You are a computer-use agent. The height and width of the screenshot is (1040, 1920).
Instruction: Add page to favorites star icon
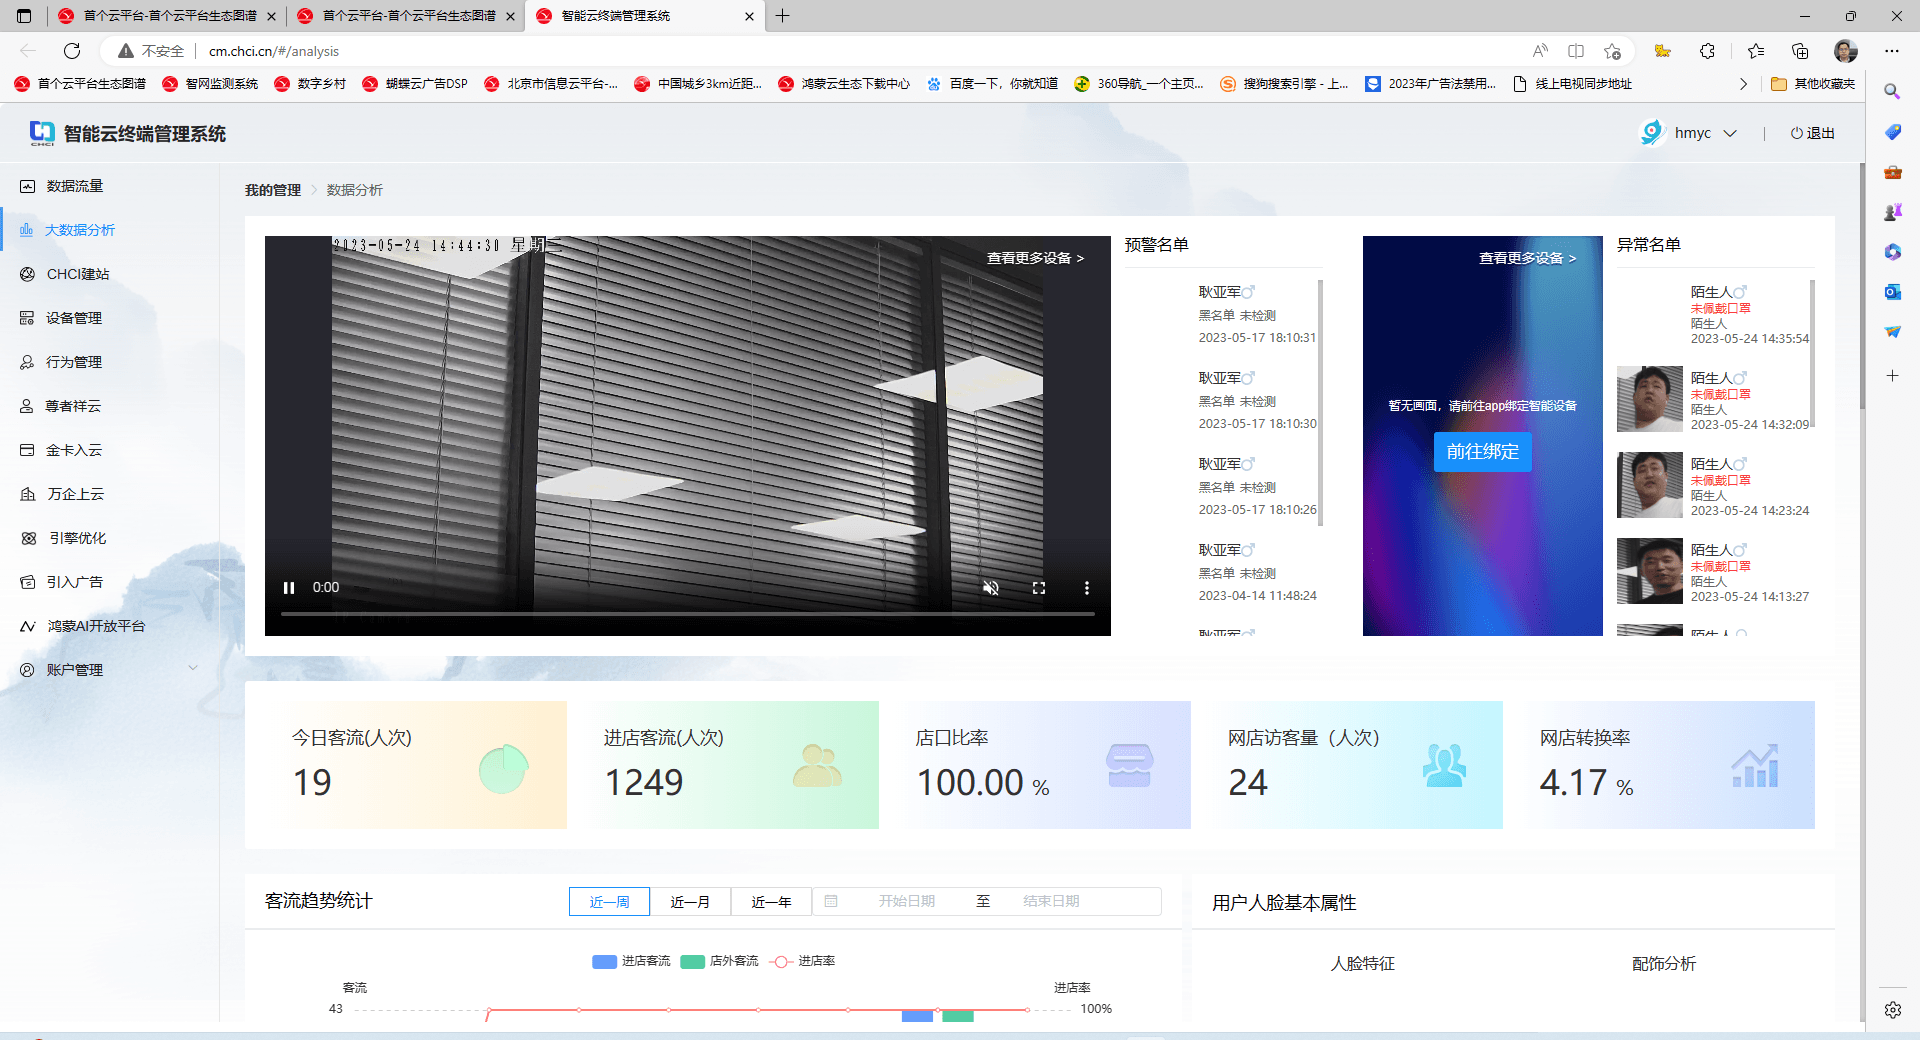(1612, 51)
